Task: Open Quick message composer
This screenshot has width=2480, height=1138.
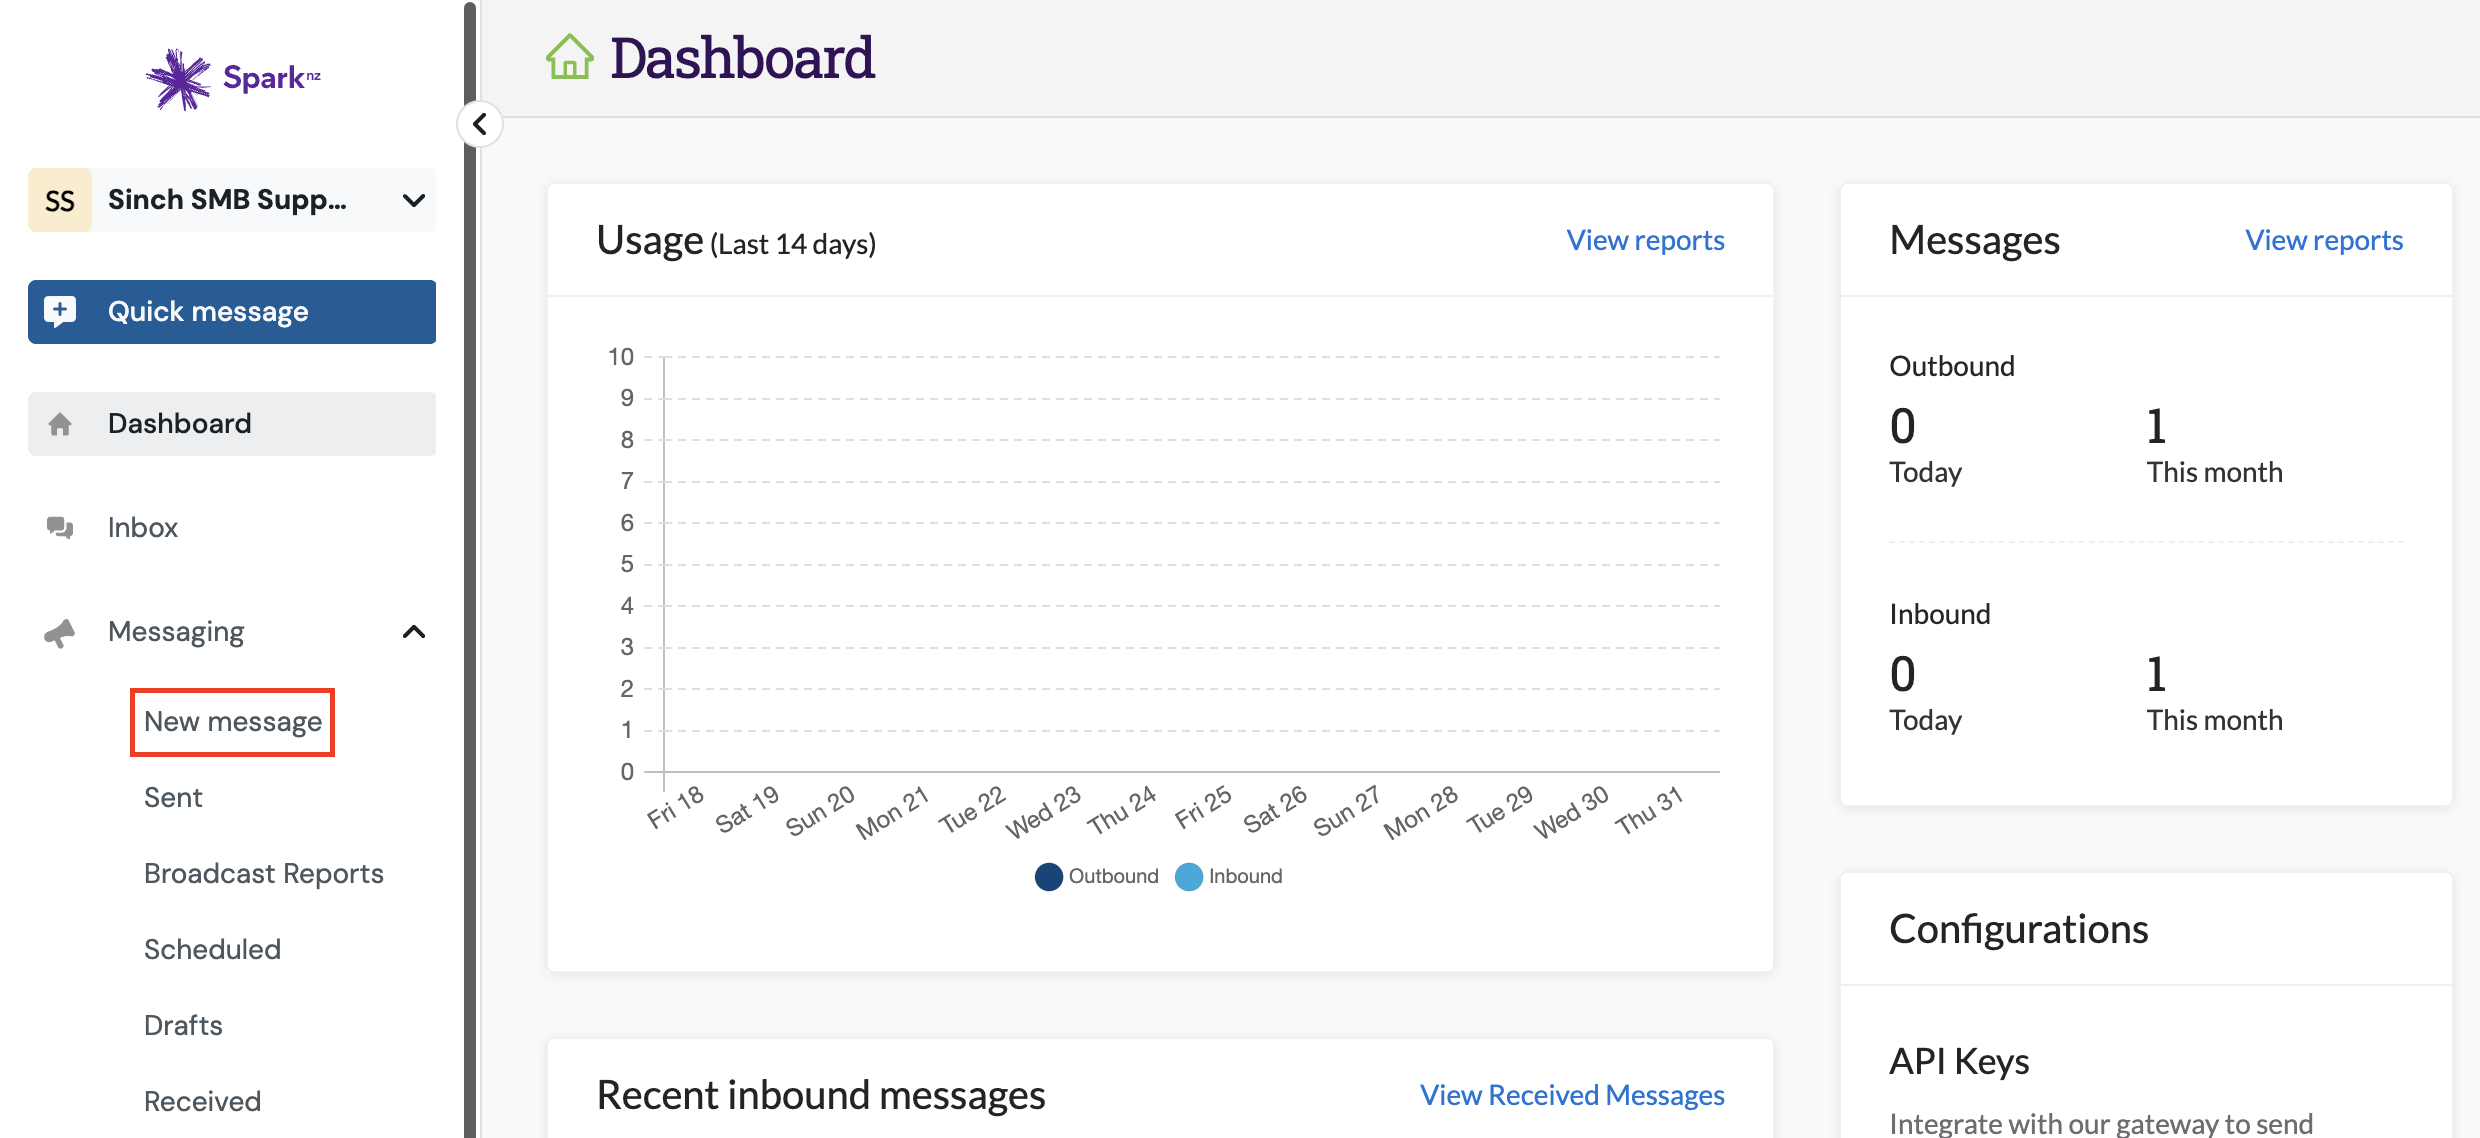Action: (232, 312)
